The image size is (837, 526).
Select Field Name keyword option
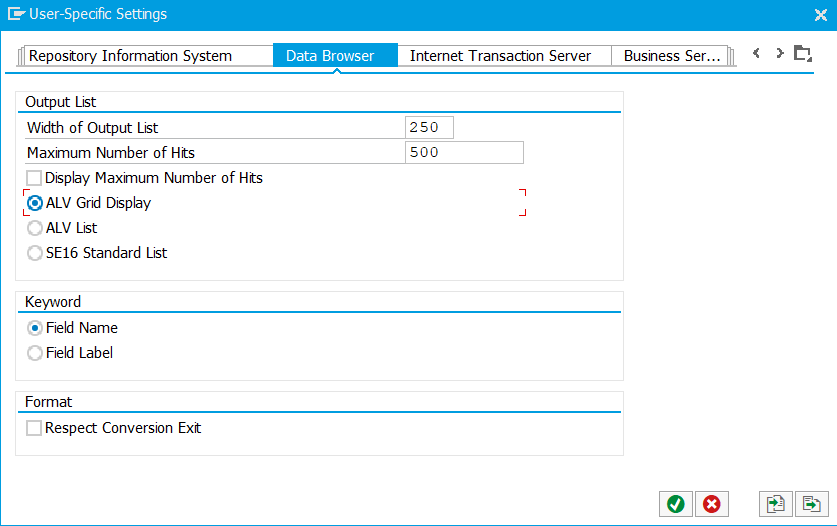tap(35, 328)
